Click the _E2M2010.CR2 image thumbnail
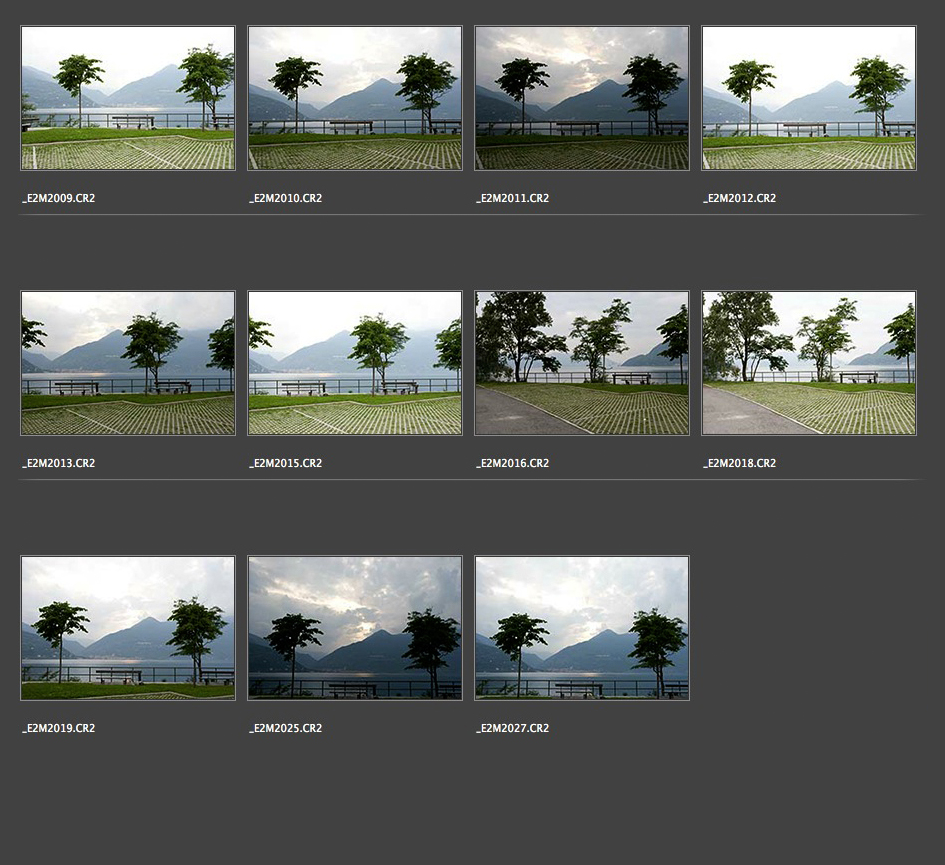 (355, 98)
